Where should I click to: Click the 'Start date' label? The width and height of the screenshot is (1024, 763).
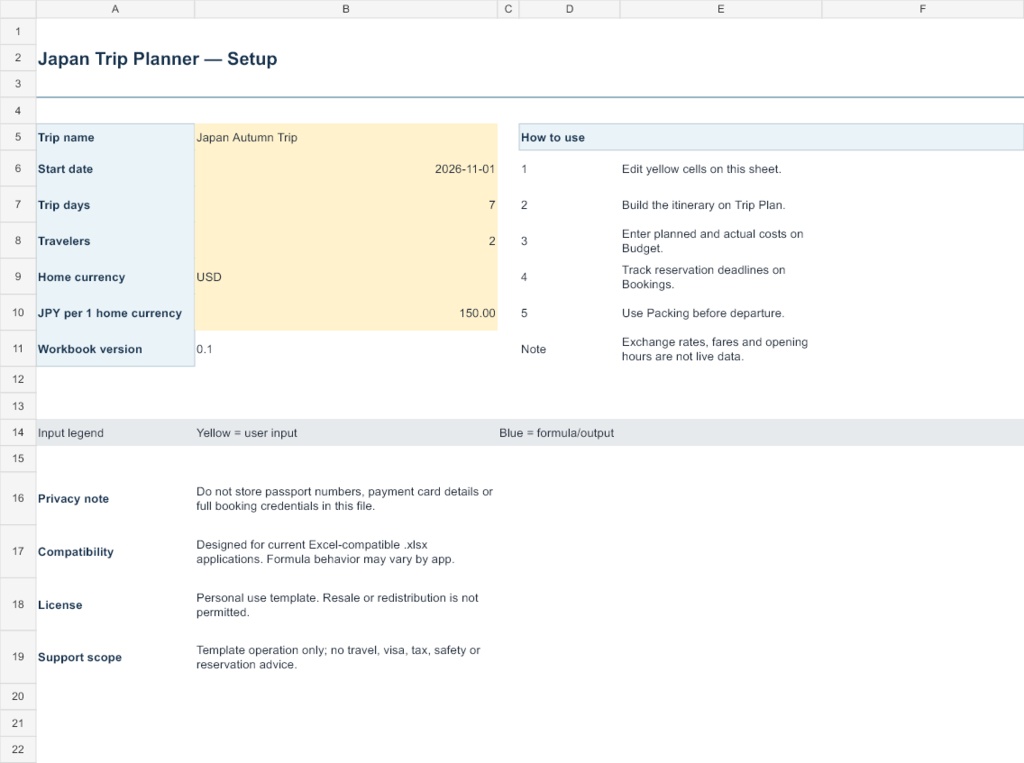(x=115, y=169)
